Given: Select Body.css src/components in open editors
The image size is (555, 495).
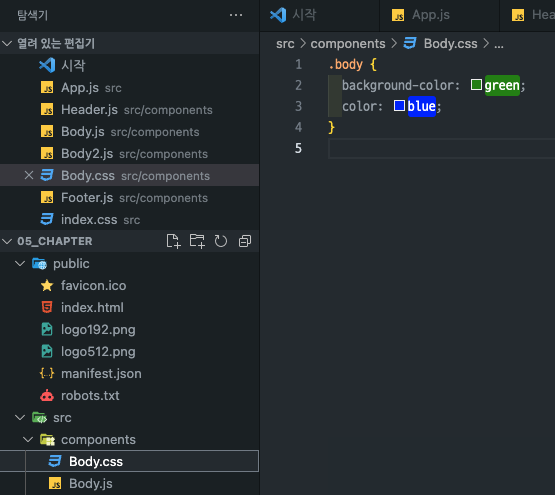Looking at the screenshot, I should pyautogui.click(x=130, y=176).
